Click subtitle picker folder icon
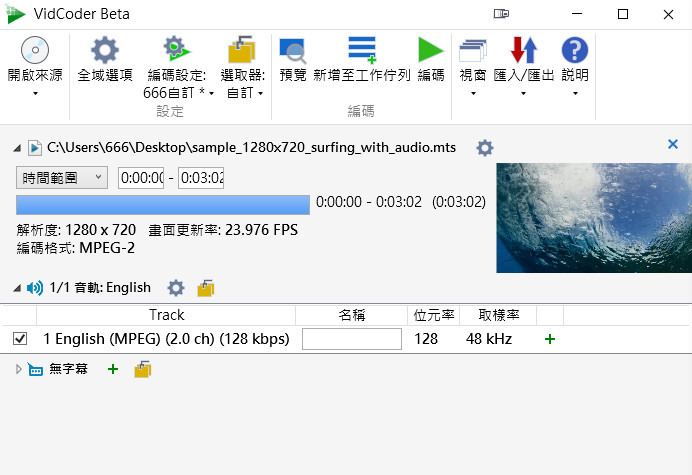 [x=143, y=369]
